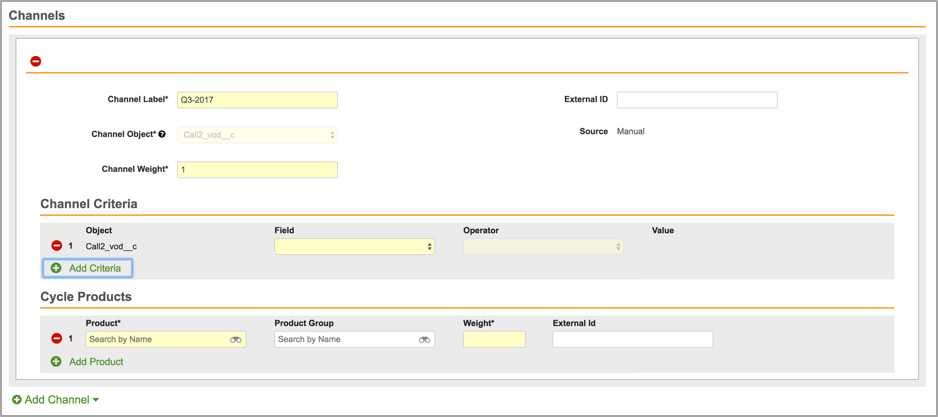This screenshot has height=417, width=938.
Task: Open the Operator dropdown in Channel Criteria
Action: 542,246
